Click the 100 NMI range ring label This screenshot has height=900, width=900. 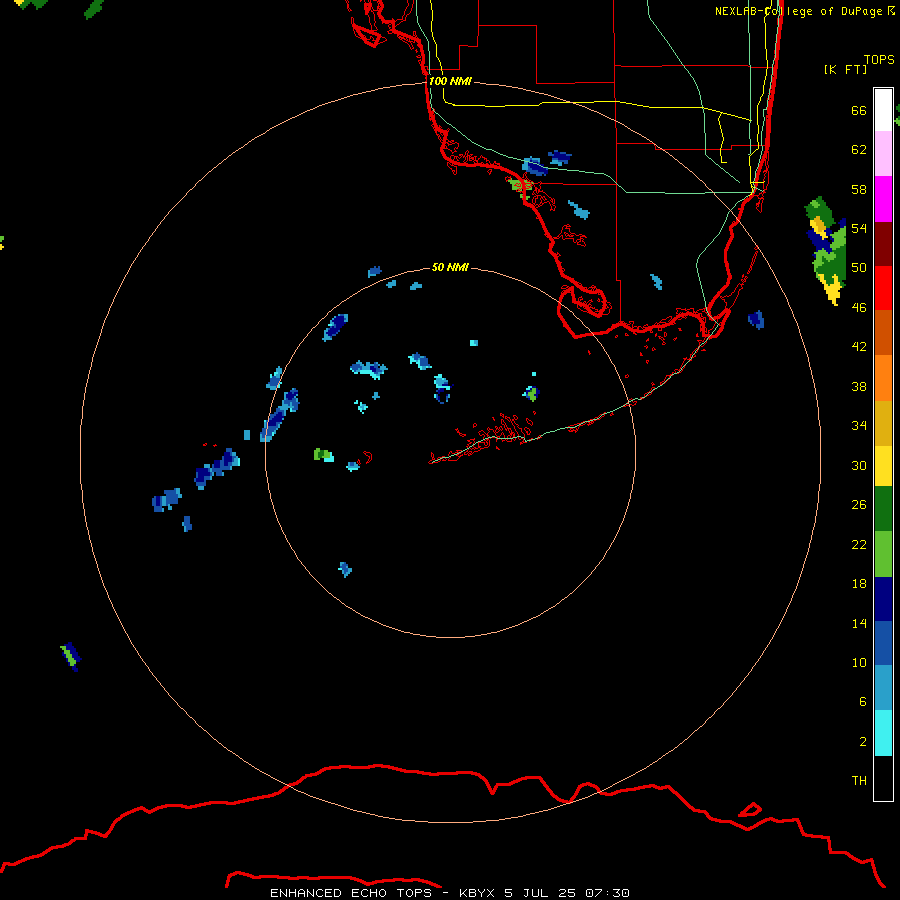[450, 81]
